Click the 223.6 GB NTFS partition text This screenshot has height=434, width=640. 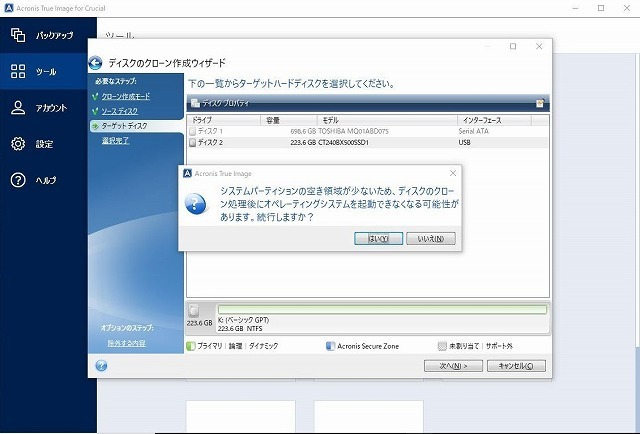pos(240,329)
